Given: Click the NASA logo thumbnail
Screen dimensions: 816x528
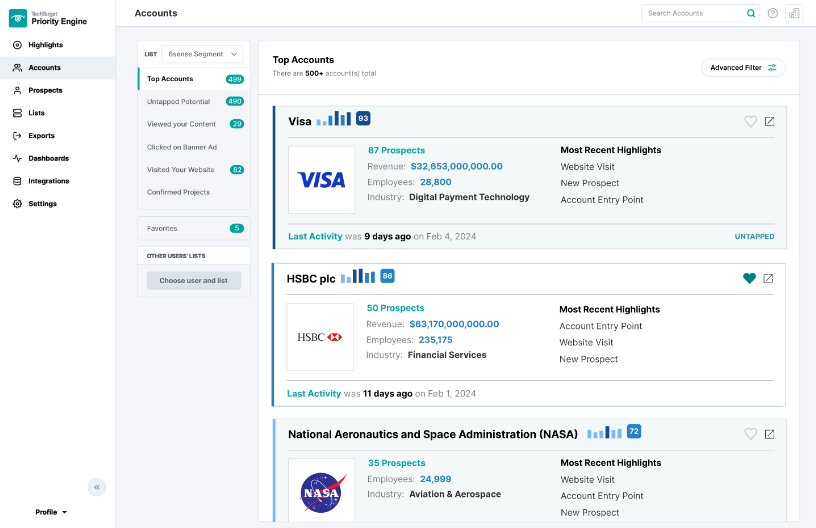Looking at the screenshot, I should click(322, 490).
